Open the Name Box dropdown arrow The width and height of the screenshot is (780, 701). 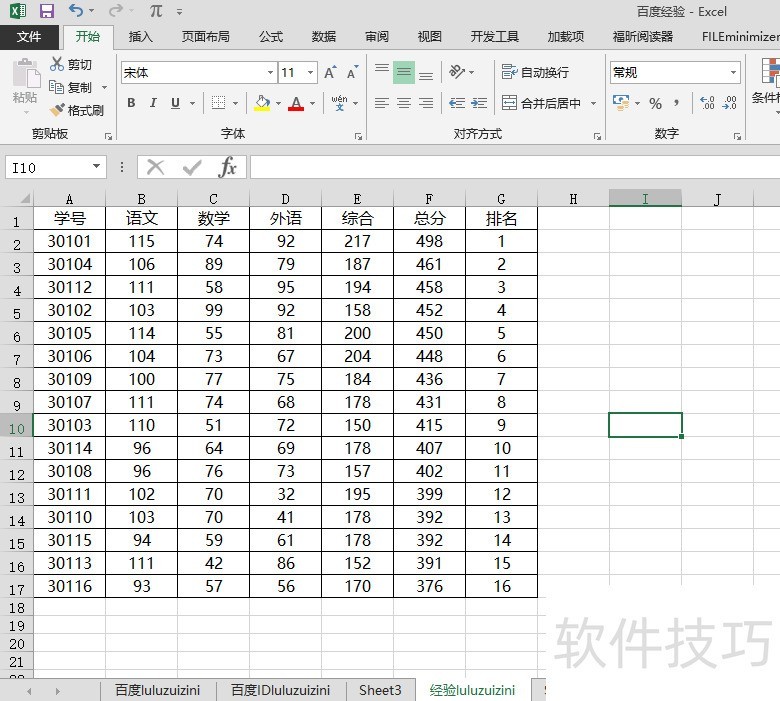97,166
